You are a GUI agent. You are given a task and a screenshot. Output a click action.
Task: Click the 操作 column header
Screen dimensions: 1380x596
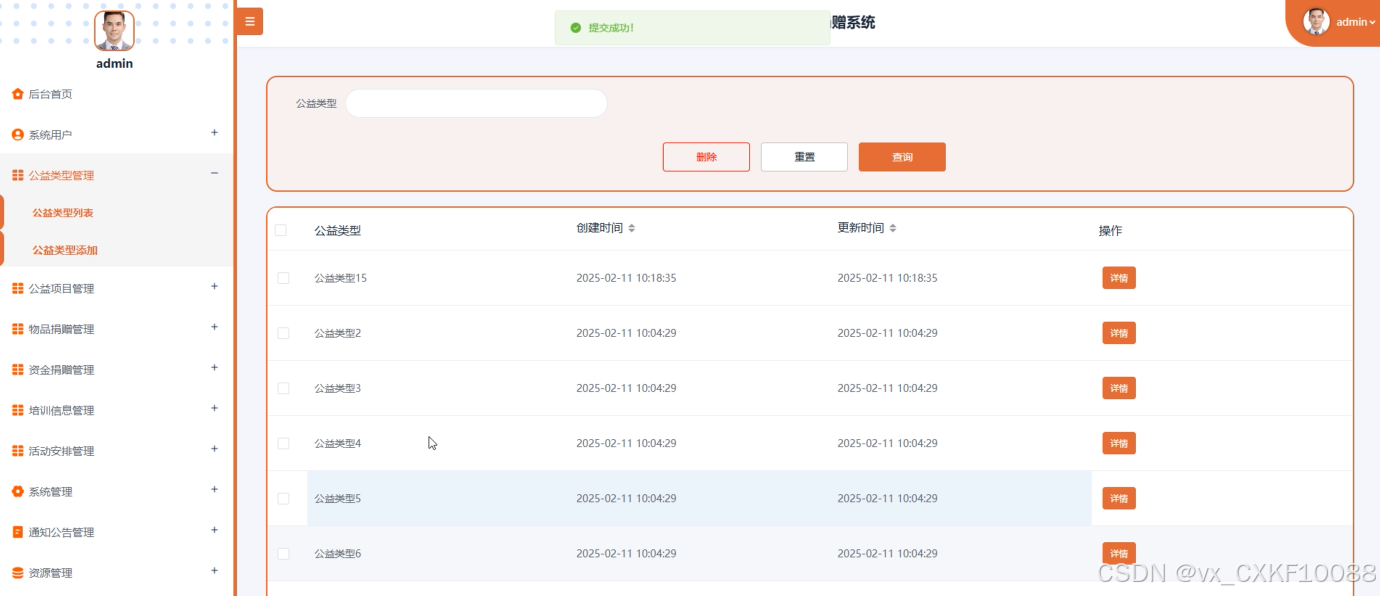[x=1110, y=230]
